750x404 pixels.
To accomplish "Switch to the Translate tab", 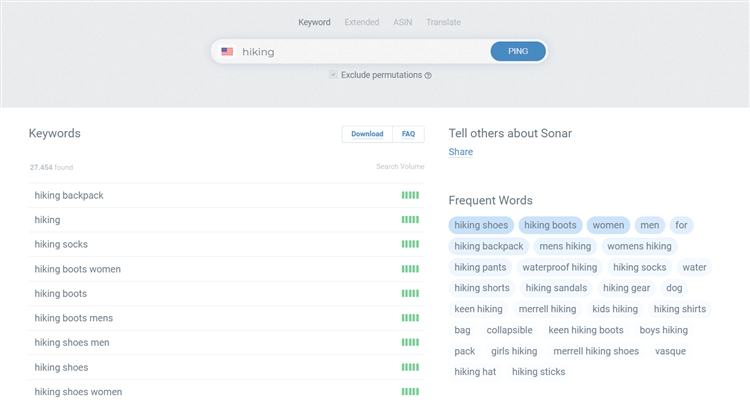I will pyautogui.click(x=443, y=22).
